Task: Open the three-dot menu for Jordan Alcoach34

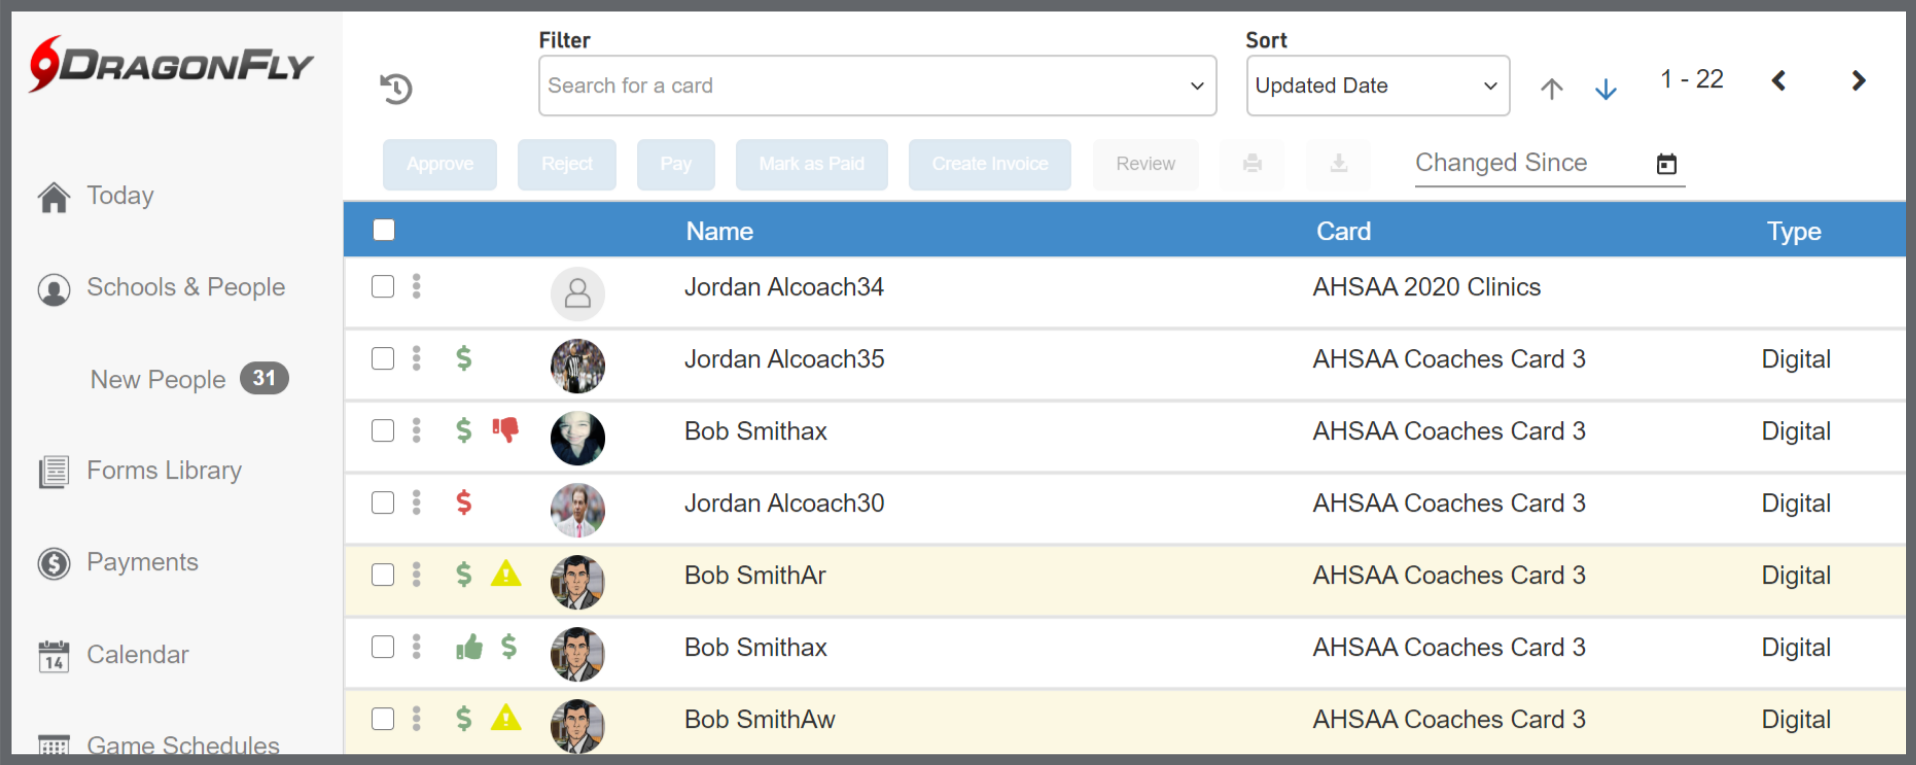Action: tap(417, 287)
